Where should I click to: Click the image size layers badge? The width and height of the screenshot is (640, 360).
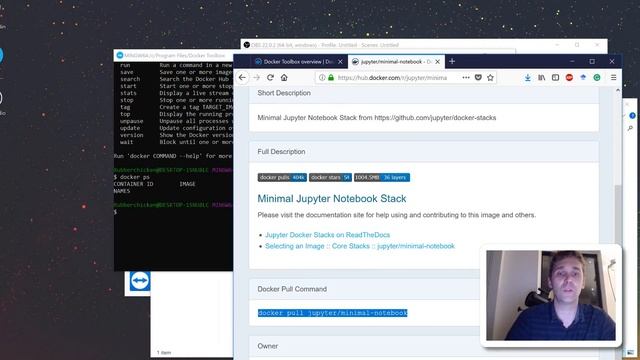click(382, 178)
